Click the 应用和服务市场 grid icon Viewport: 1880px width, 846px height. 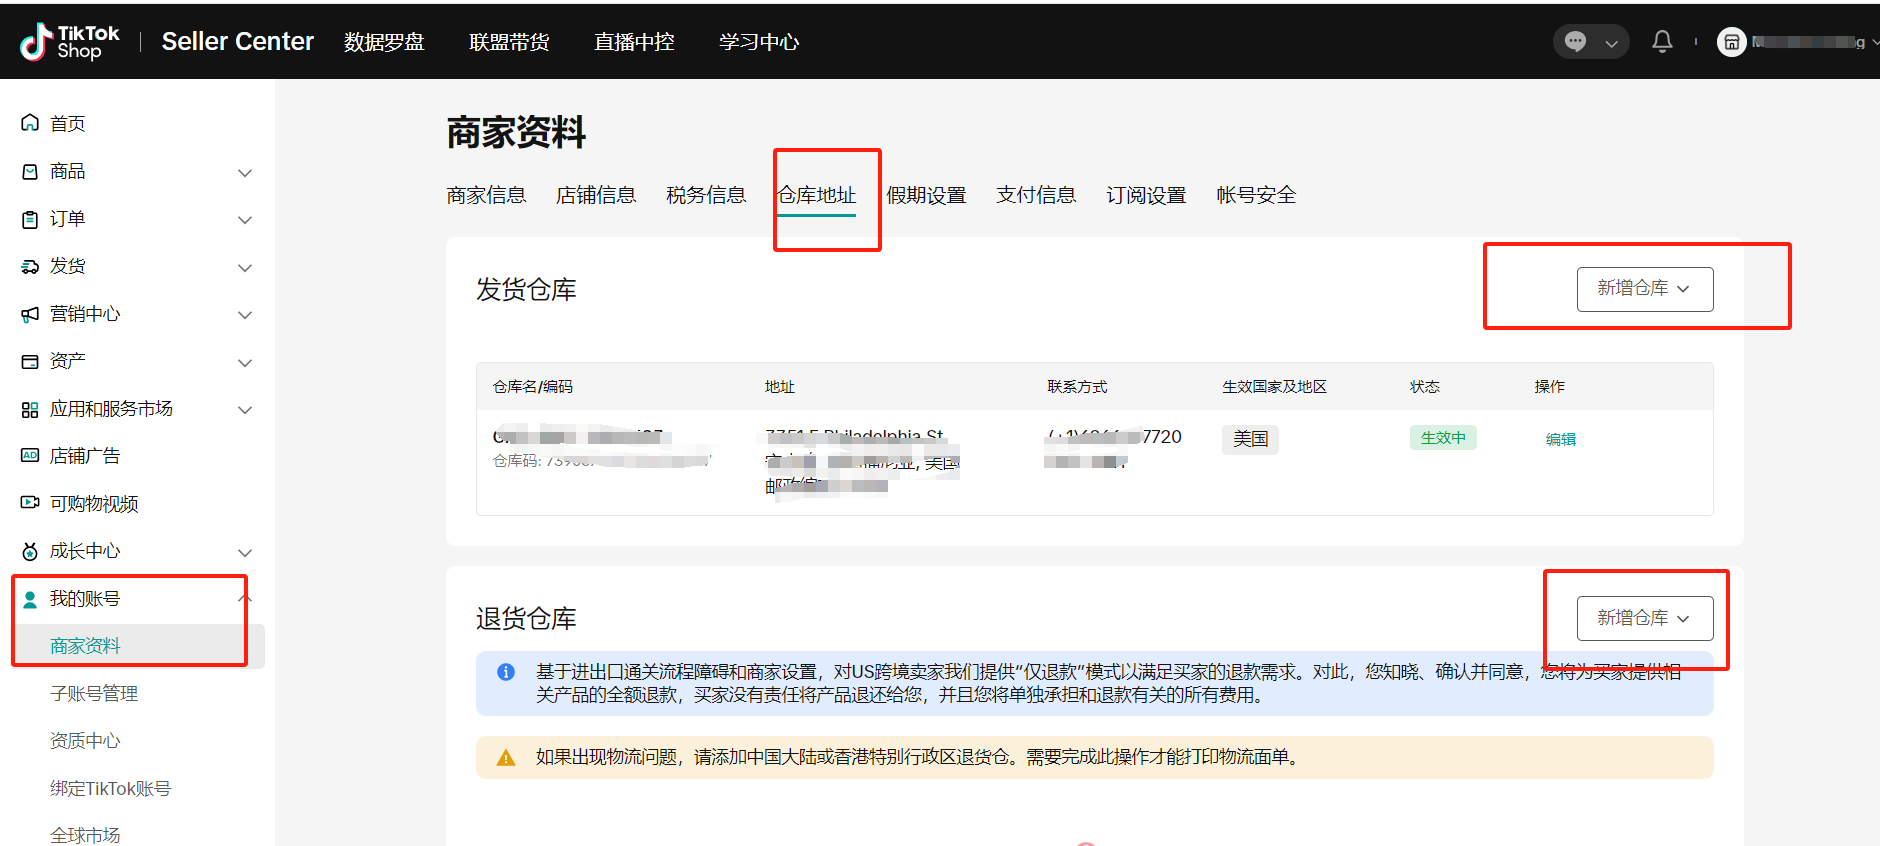30,409
